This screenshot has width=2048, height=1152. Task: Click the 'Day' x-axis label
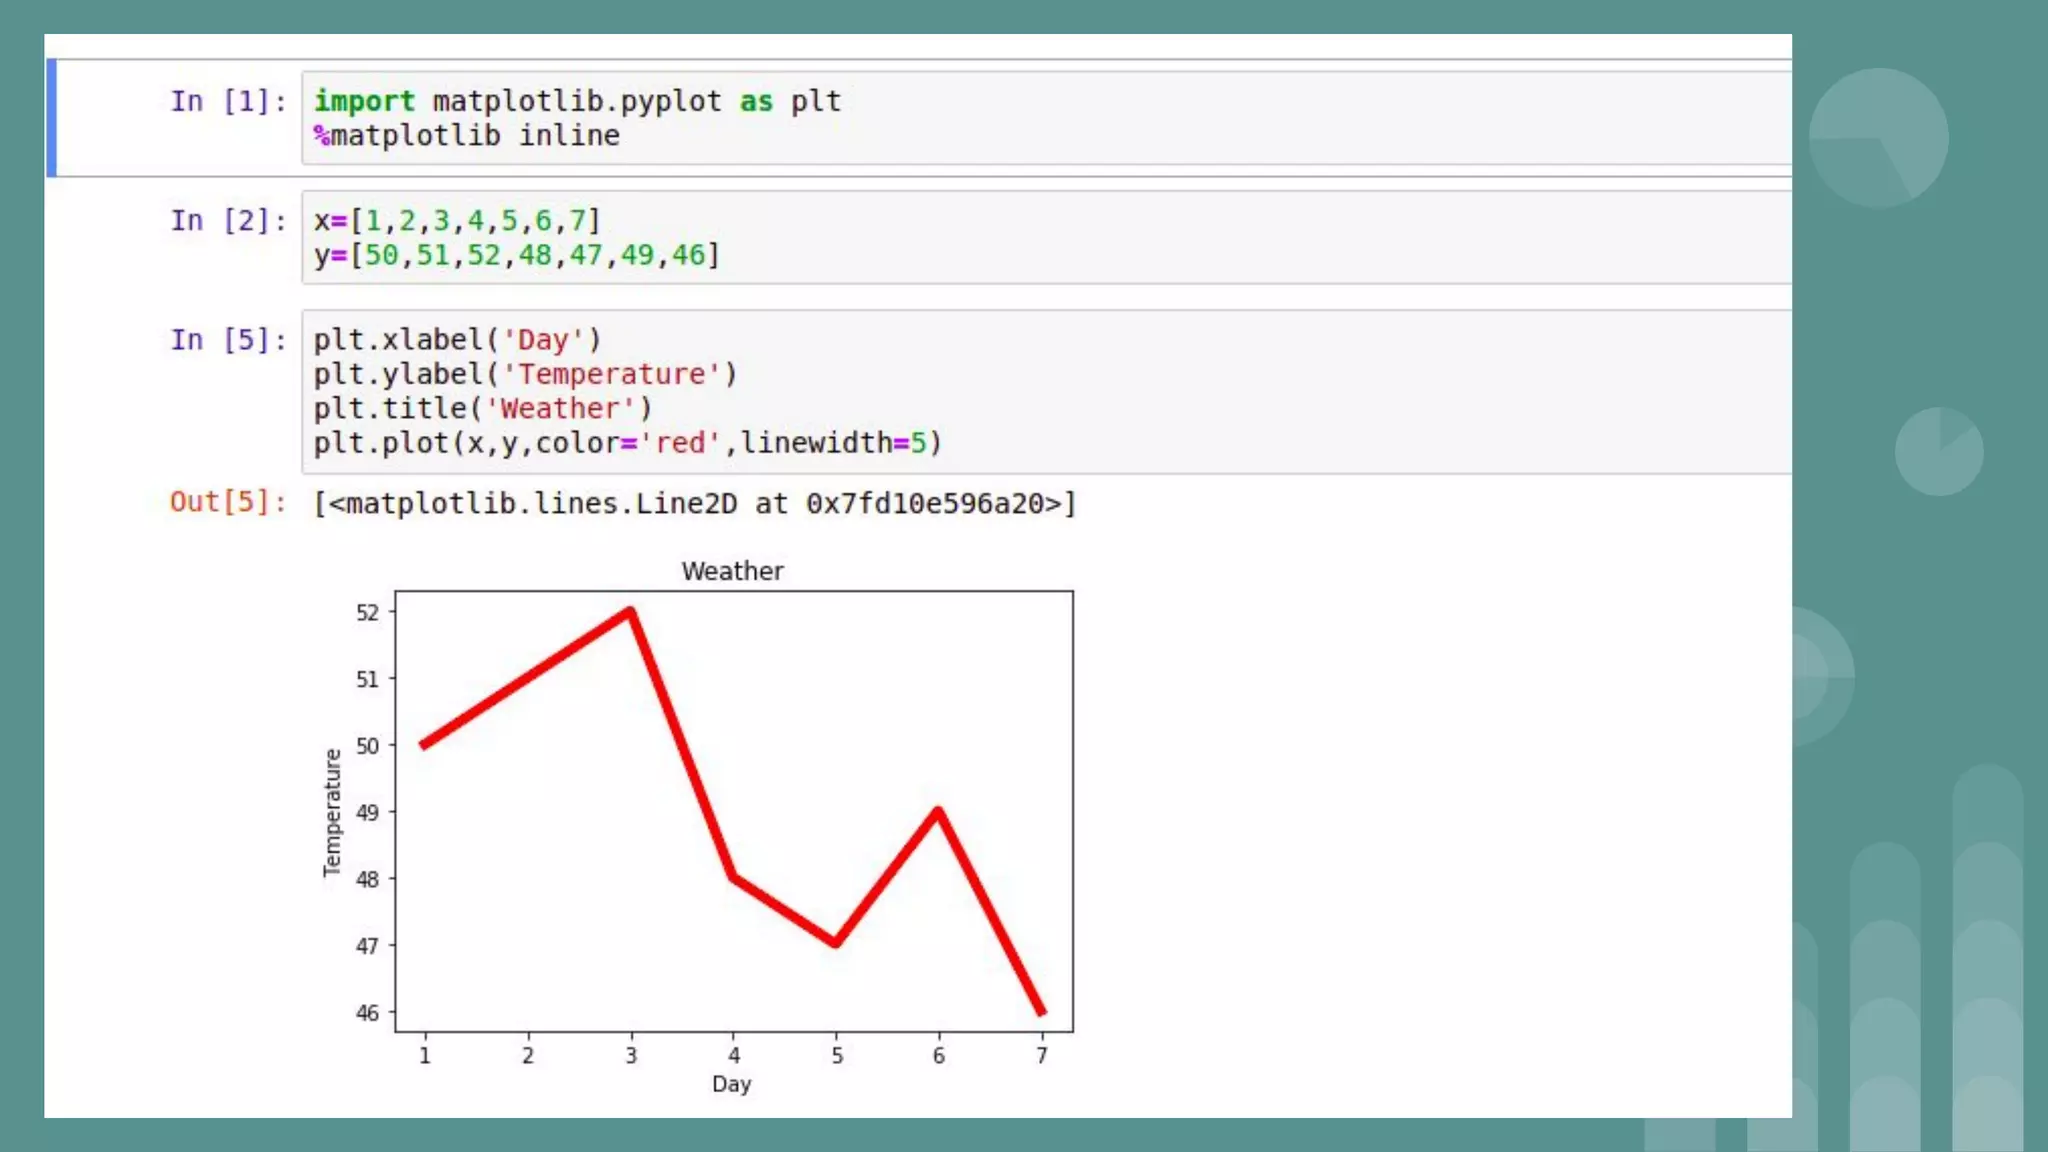(731, 1084)
